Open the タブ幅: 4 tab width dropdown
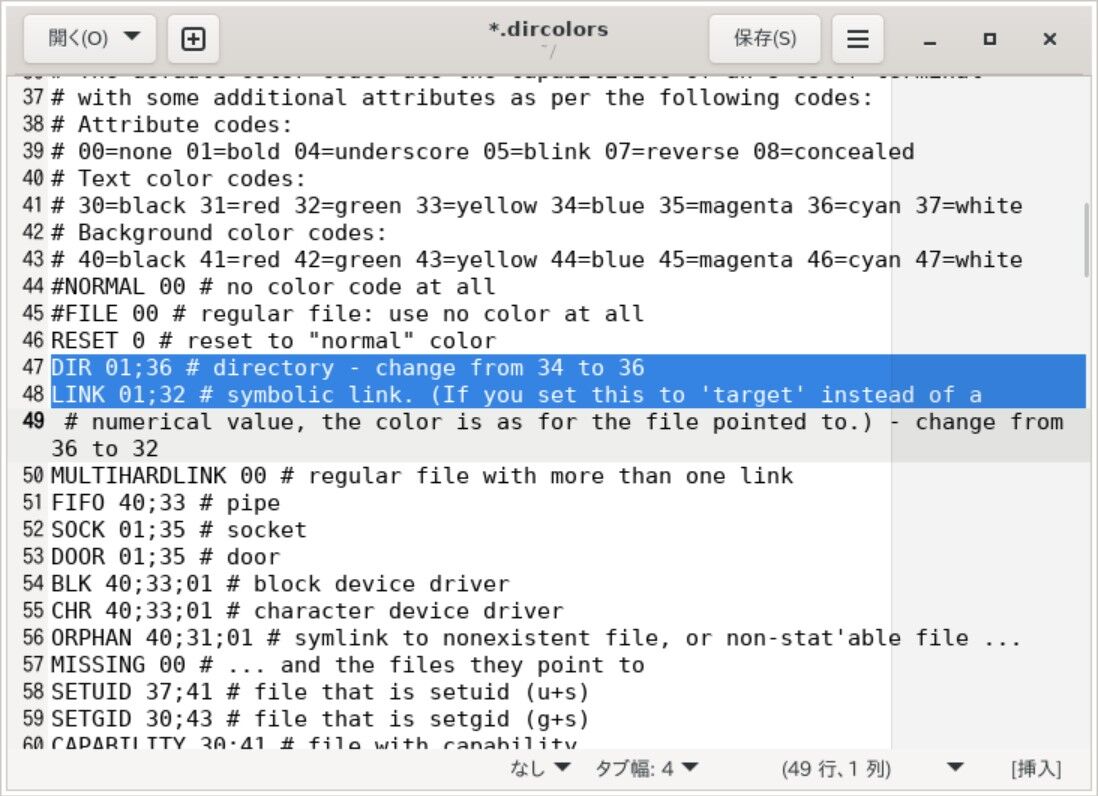 tap(652, 768)
